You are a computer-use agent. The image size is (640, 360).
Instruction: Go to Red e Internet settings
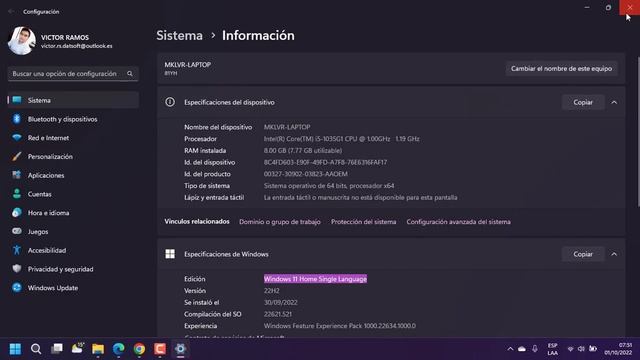point(73,138)
